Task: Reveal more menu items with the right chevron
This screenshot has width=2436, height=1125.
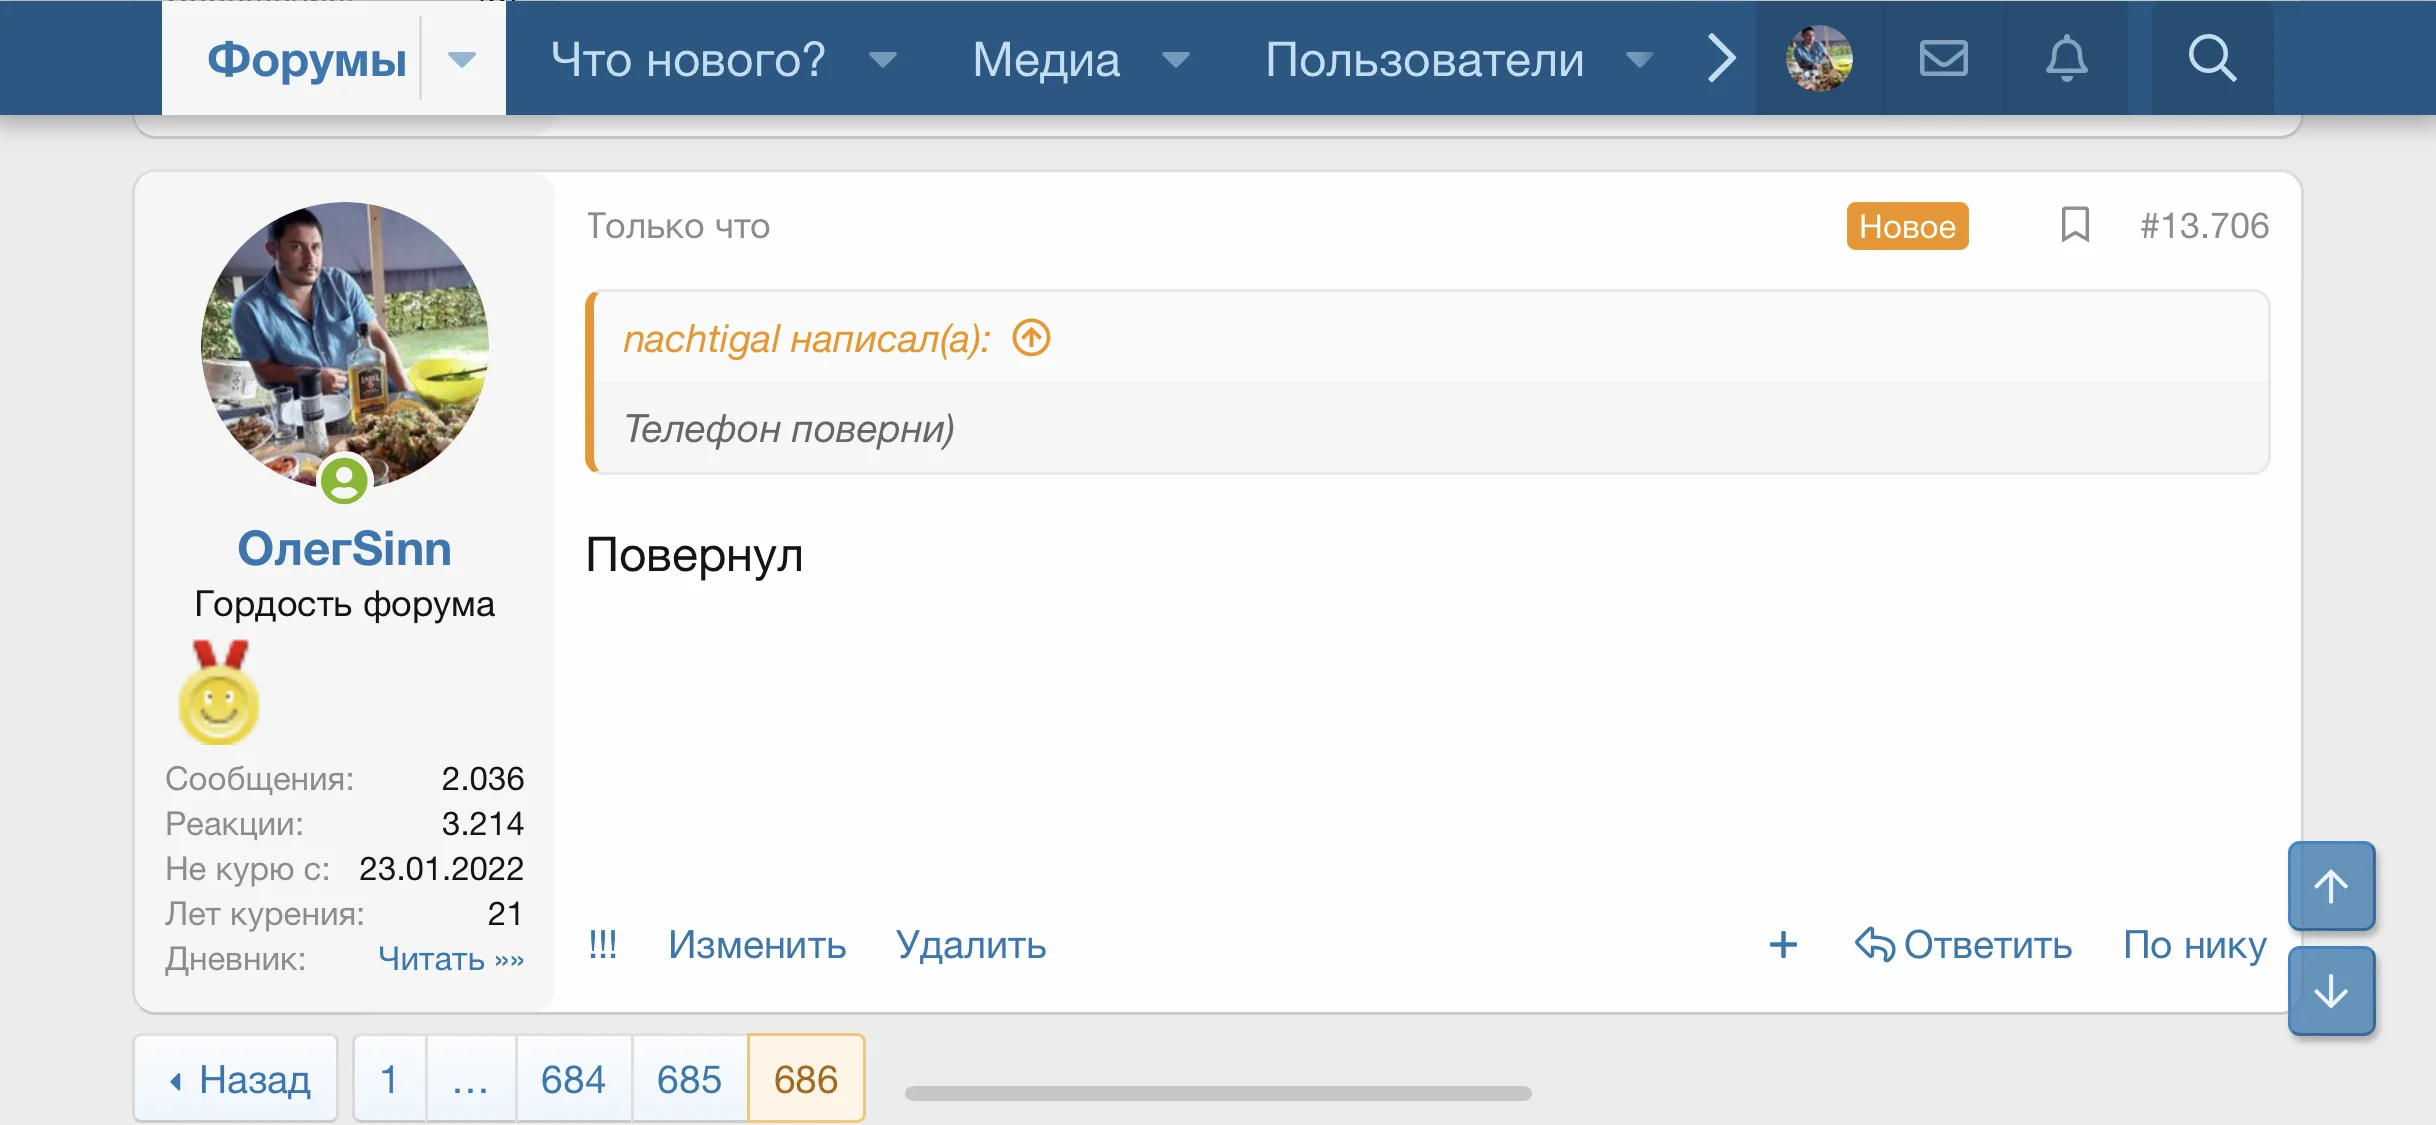Action: click(1720, 58)
